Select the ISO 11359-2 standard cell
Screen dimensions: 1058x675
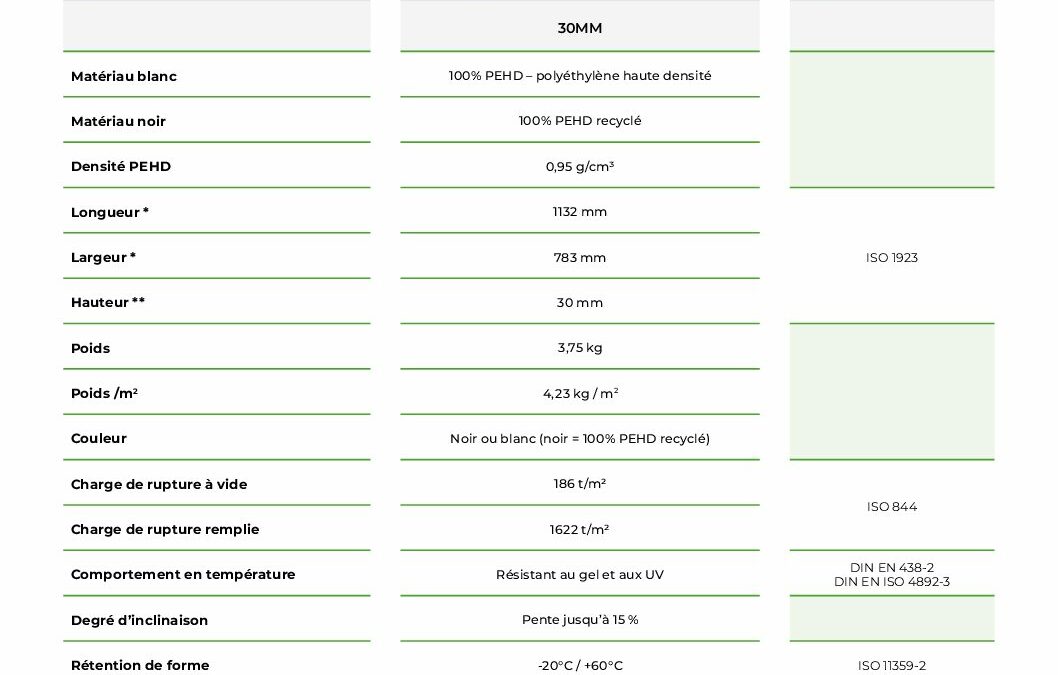(892, 665)
